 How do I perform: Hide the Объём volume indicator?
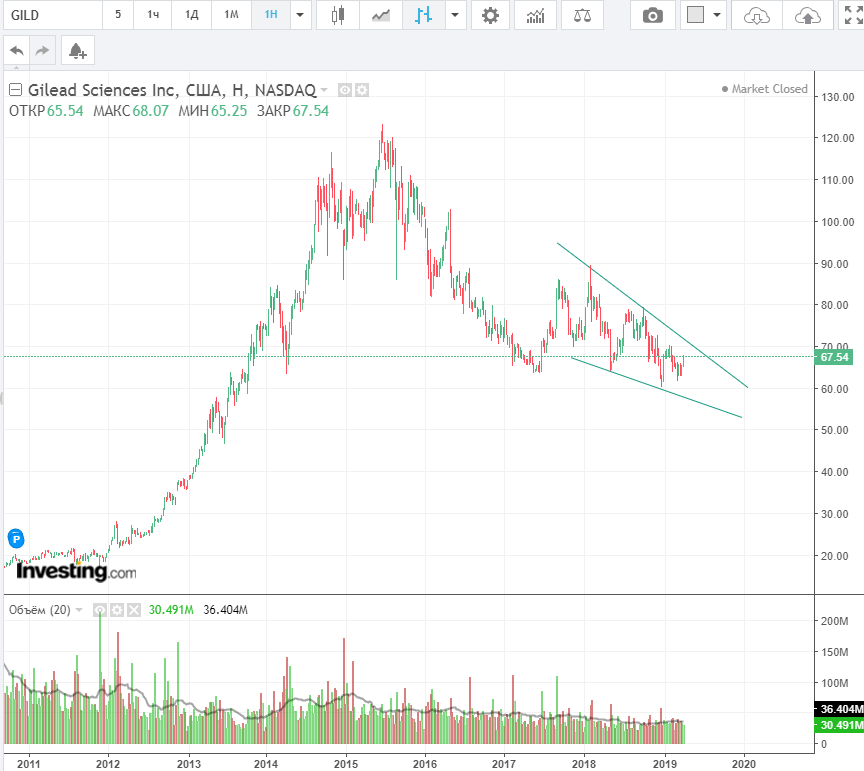(100, 609)
